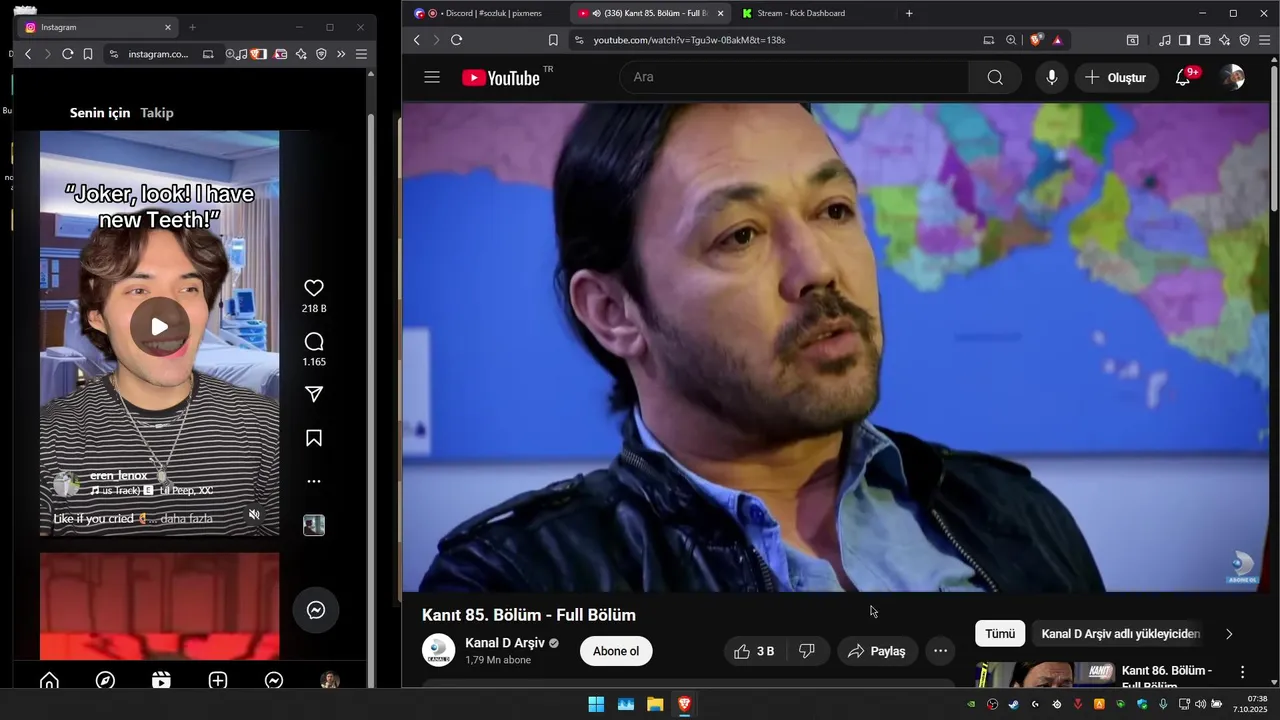This screenshot has width=1280, height=720.
Task: Create new Instagram post with plus icon
Action: 218,681
